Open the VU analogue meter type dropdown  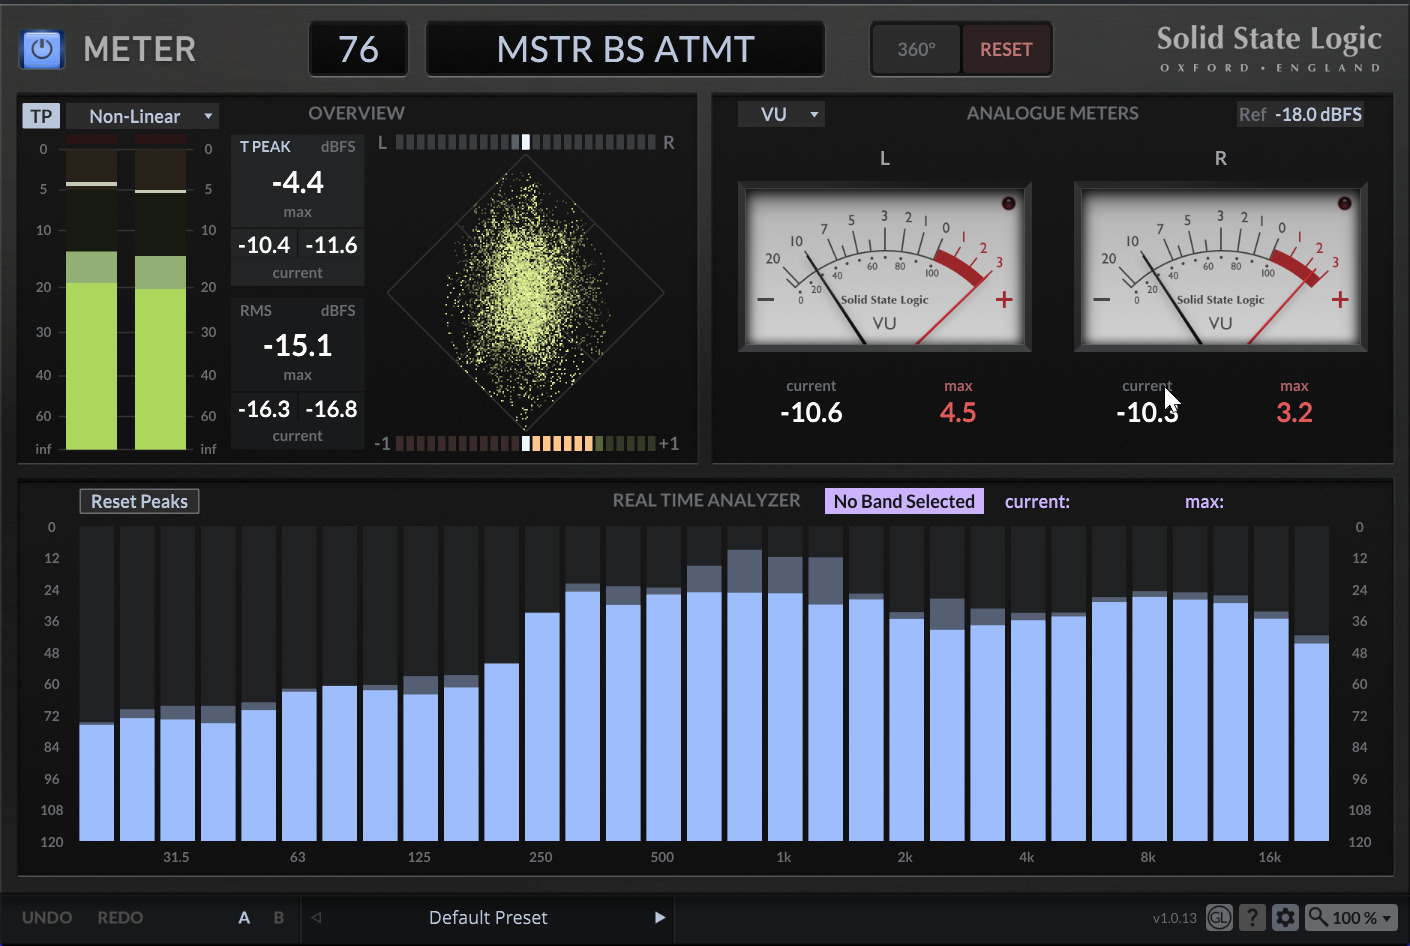(x=780, y=114)
